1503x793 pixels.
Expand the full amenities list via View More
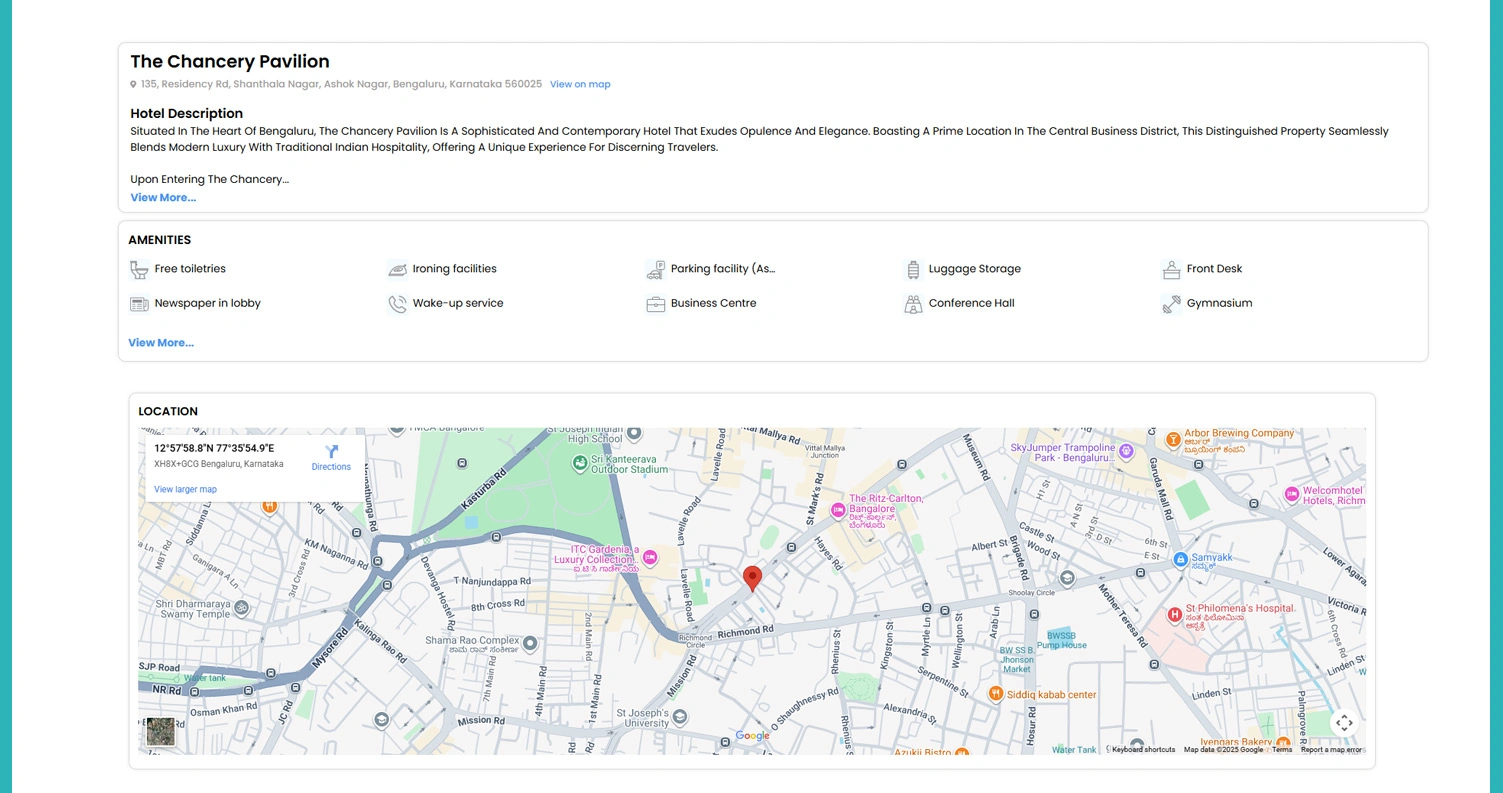(160, 342)
